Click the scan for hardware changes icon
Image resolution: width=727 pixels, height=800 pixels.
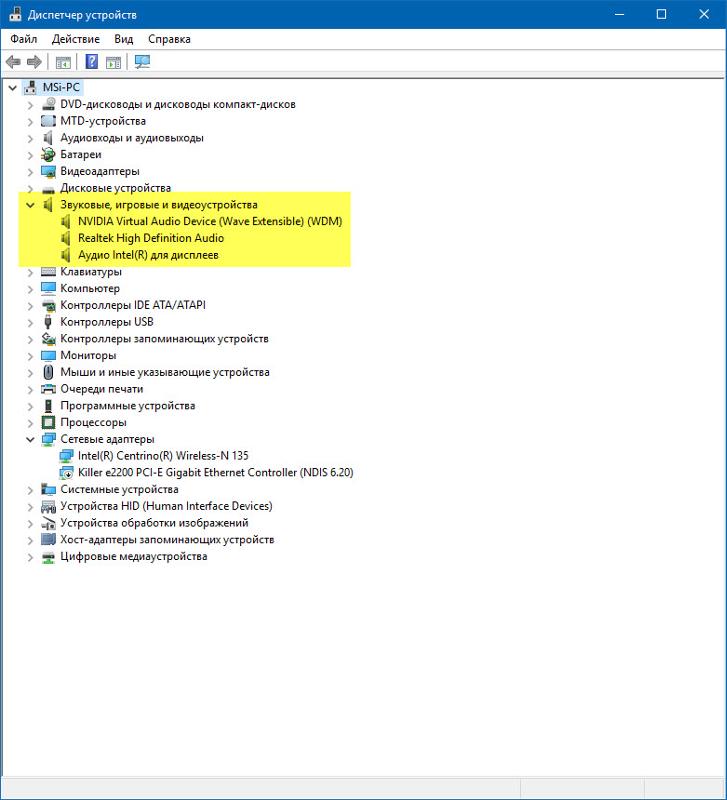(x=142, y=62)
